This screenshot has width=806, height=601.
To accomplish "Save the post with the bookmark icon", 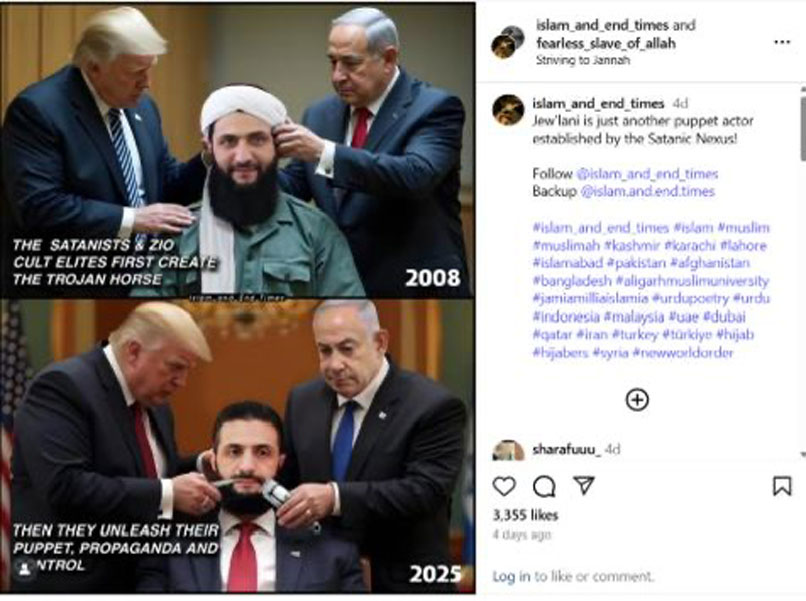I will point(782,486).
